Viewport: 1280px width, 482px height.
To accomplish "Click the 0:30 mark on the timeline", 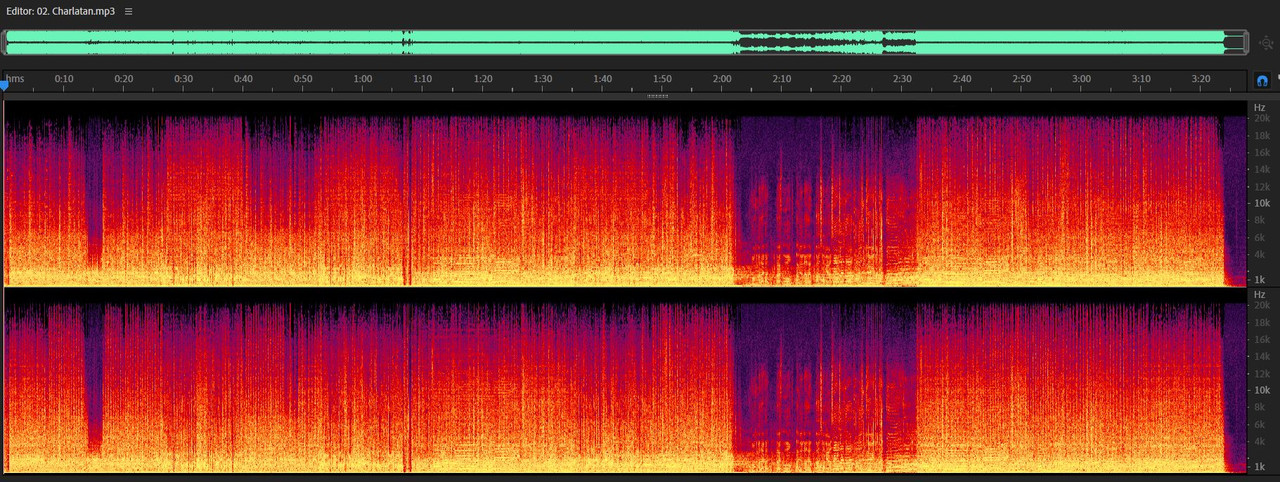I will [x=184, y=79].
